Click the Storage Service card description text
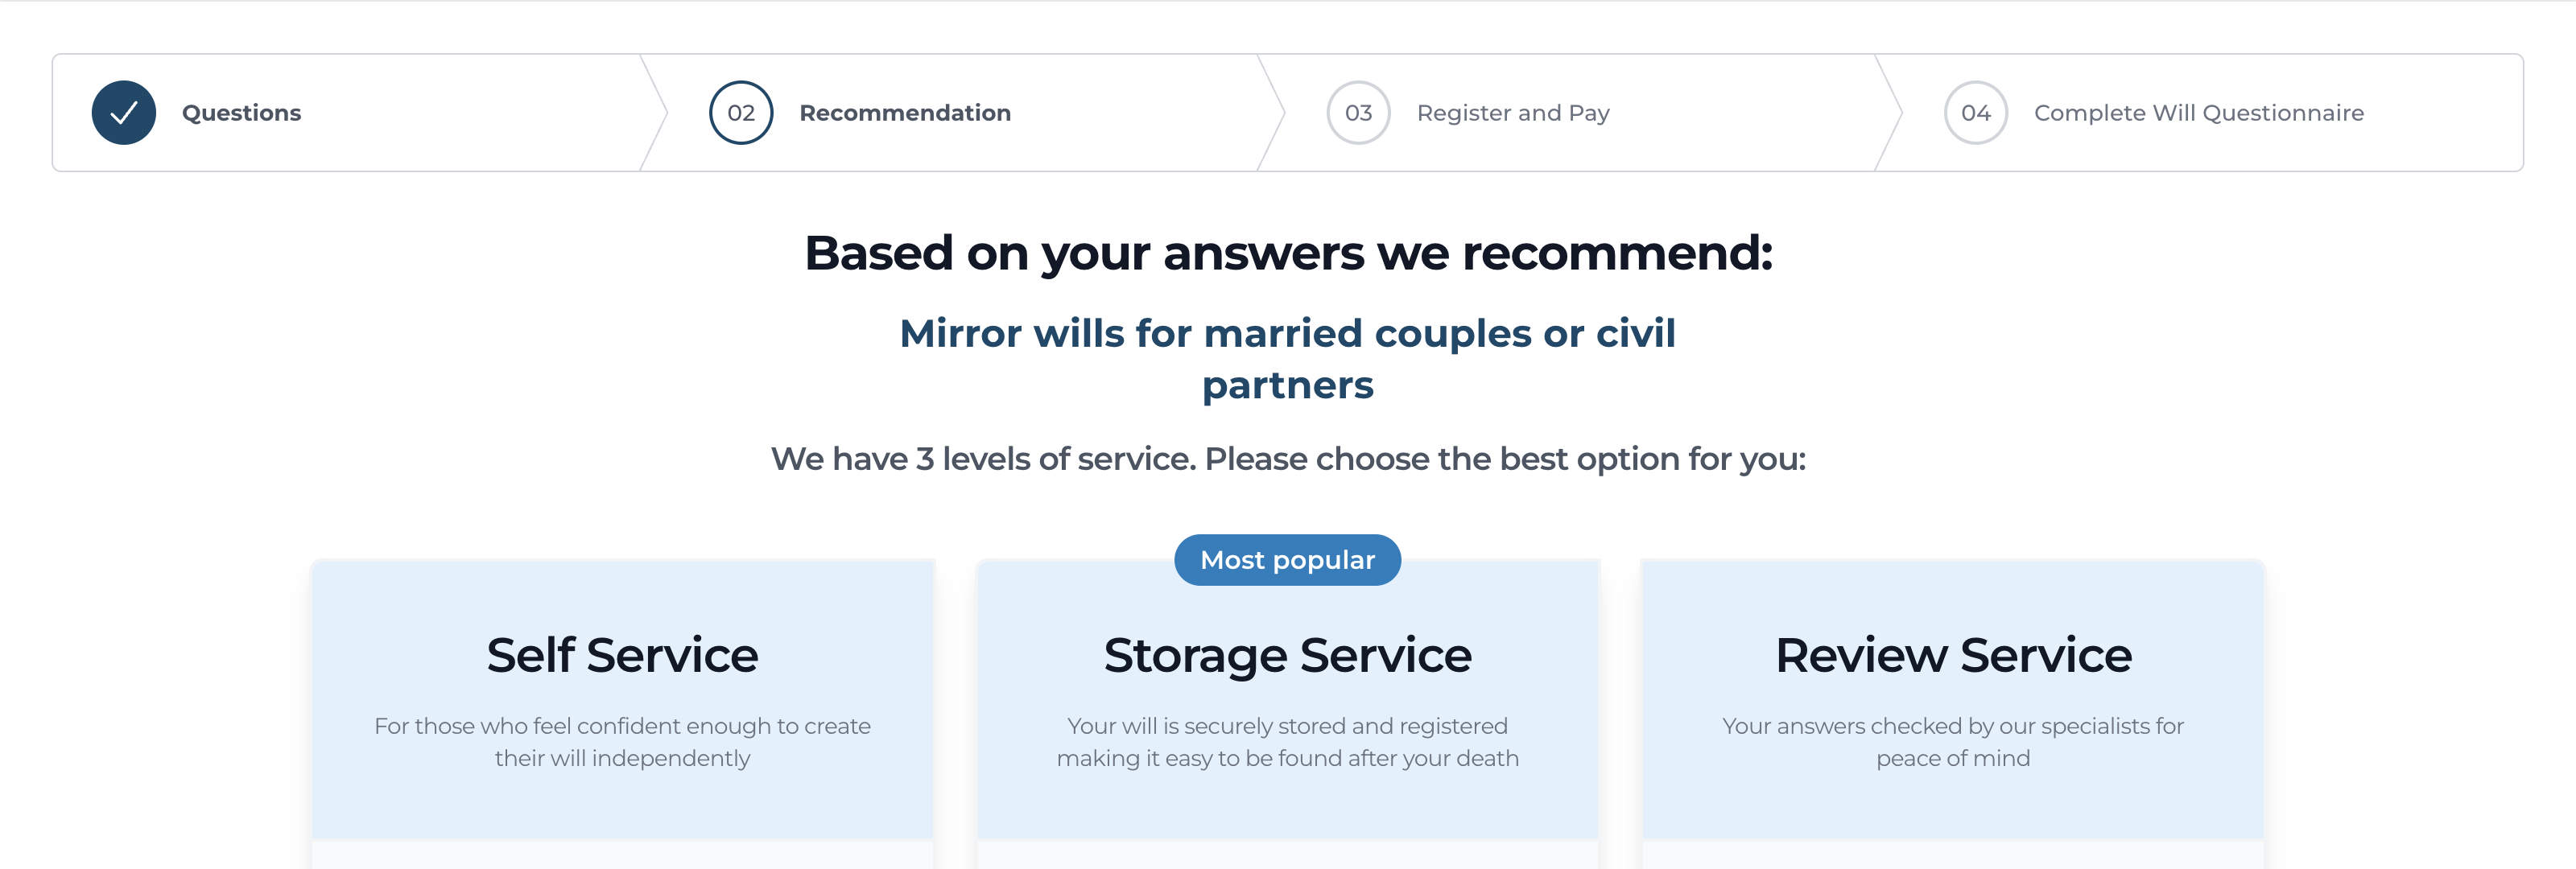 tap(1287, 742)
